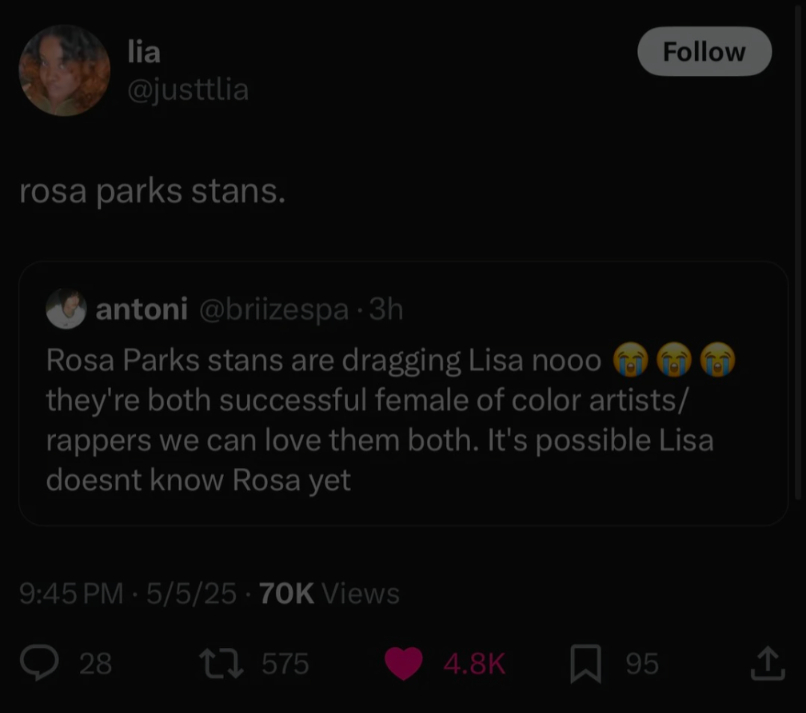Click the 4.8K likes count

[x=474, y=664]
